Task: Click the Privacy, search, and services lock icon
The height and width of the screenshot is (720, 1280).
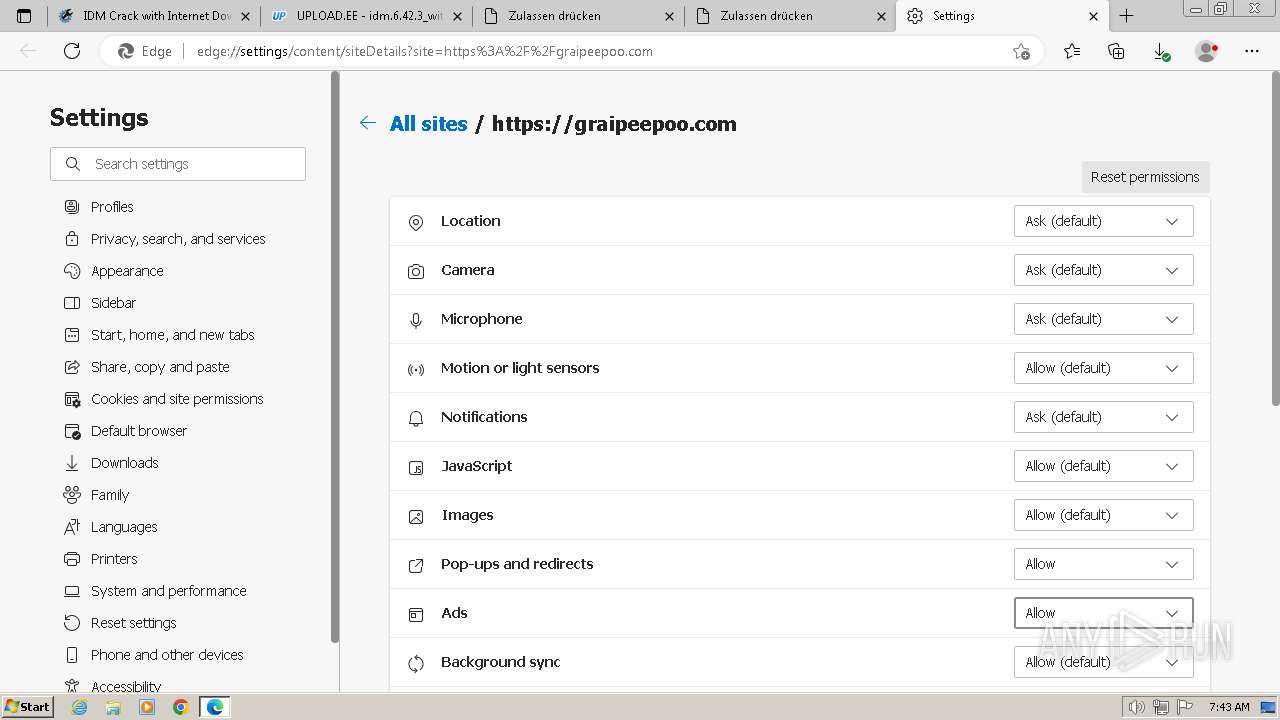Action: point(72,239)
